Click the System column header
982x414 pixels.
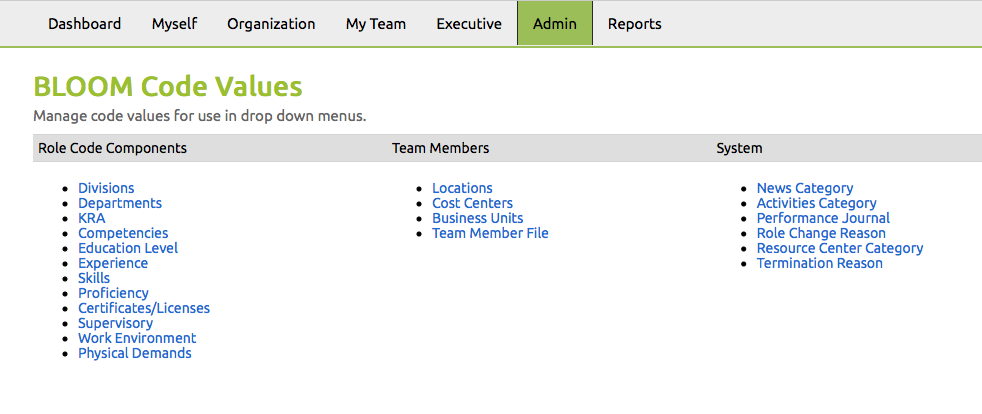[739, 148]
